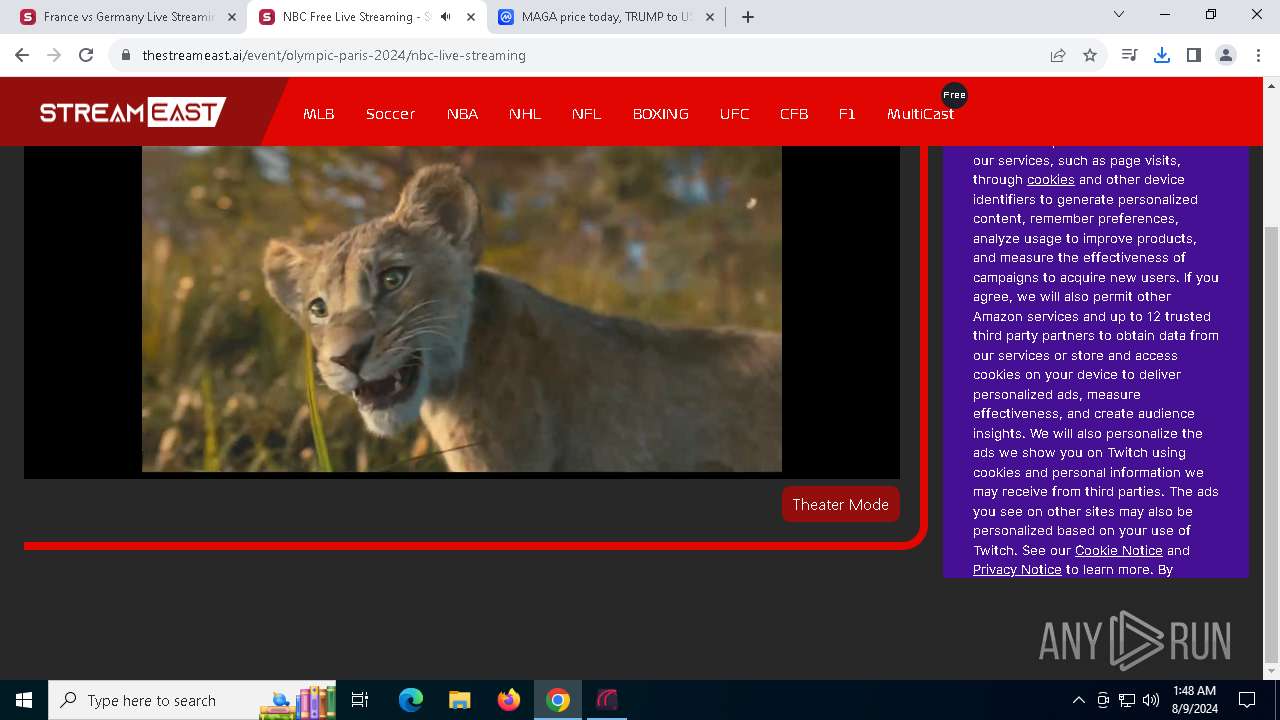Open the CFB section
1280x720 pixels.
794,114
